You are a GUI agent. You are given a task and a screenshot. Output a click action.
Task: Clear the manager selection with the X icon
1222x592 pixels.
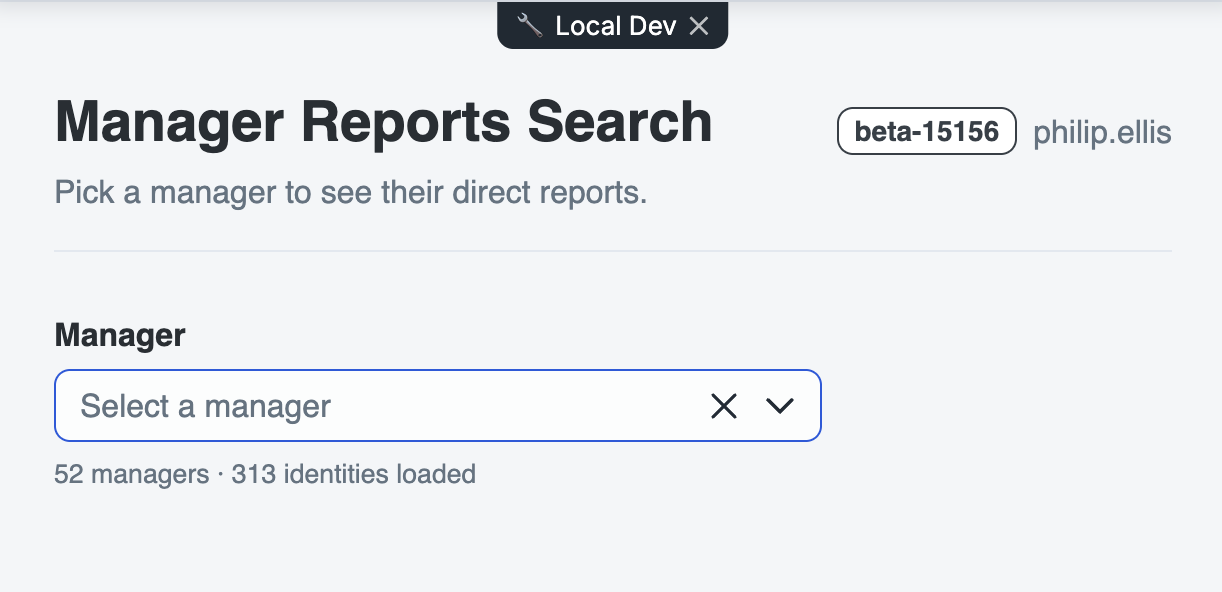[x=723, y=406]
